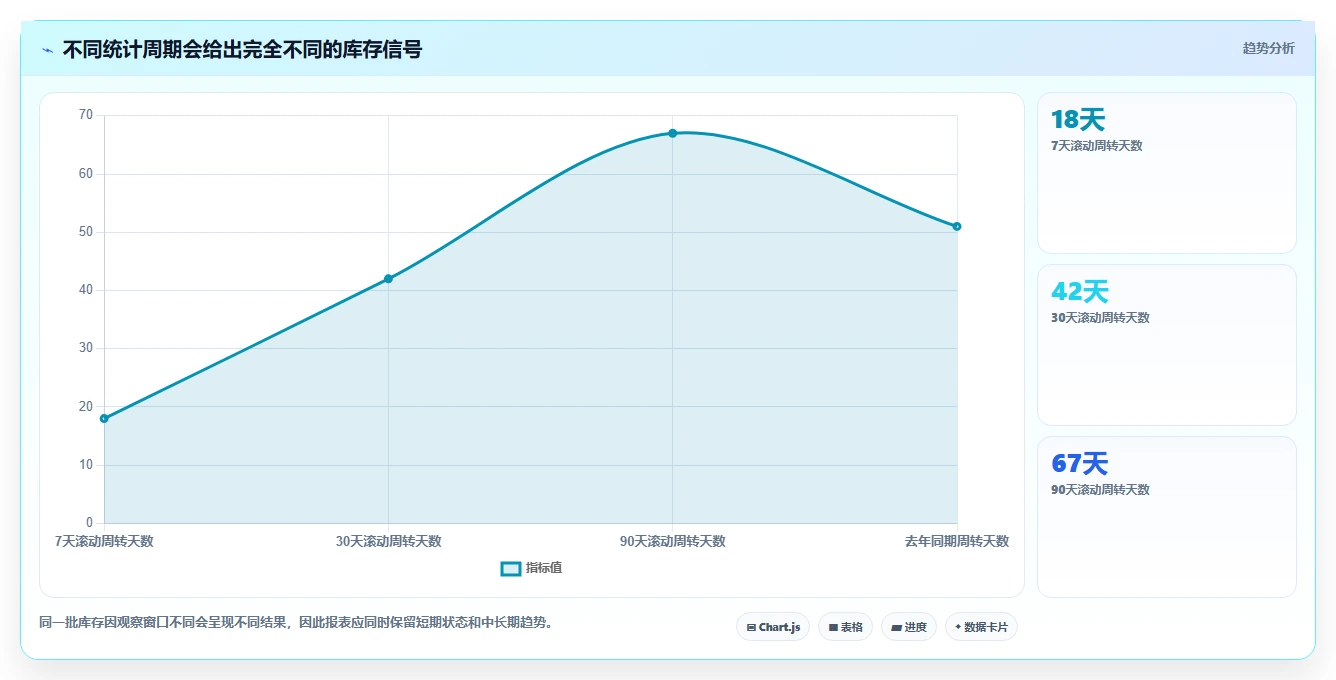The image size is (1336, 680).
Task: Click the 90天滚动周转天数 card caption
Action: tap(1100, 490)
